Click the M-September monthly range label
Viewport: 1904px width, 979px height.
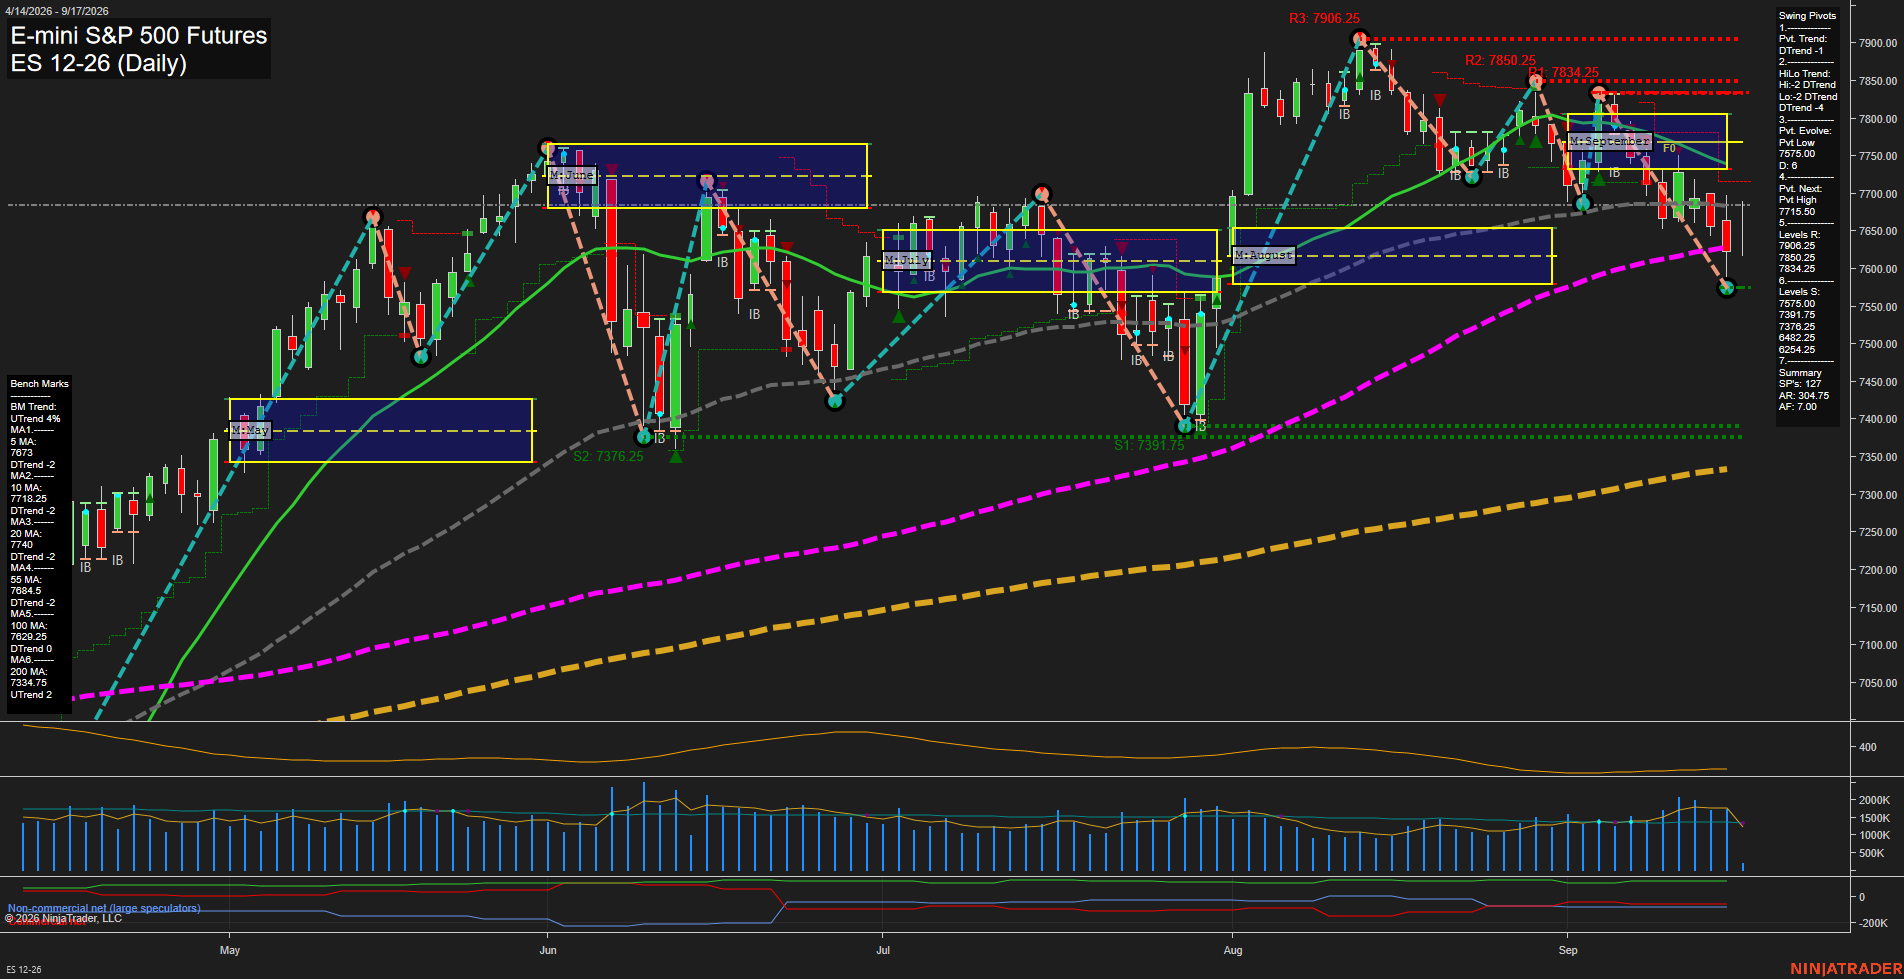[1609, 141]
